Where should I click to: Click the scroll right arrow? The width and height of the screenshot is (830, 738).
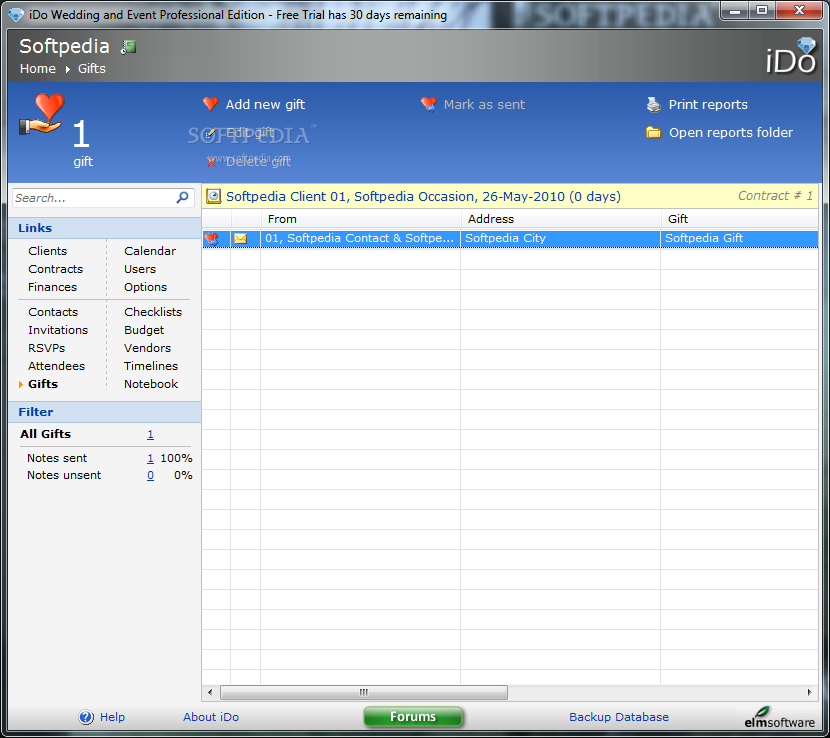[809, 692]
